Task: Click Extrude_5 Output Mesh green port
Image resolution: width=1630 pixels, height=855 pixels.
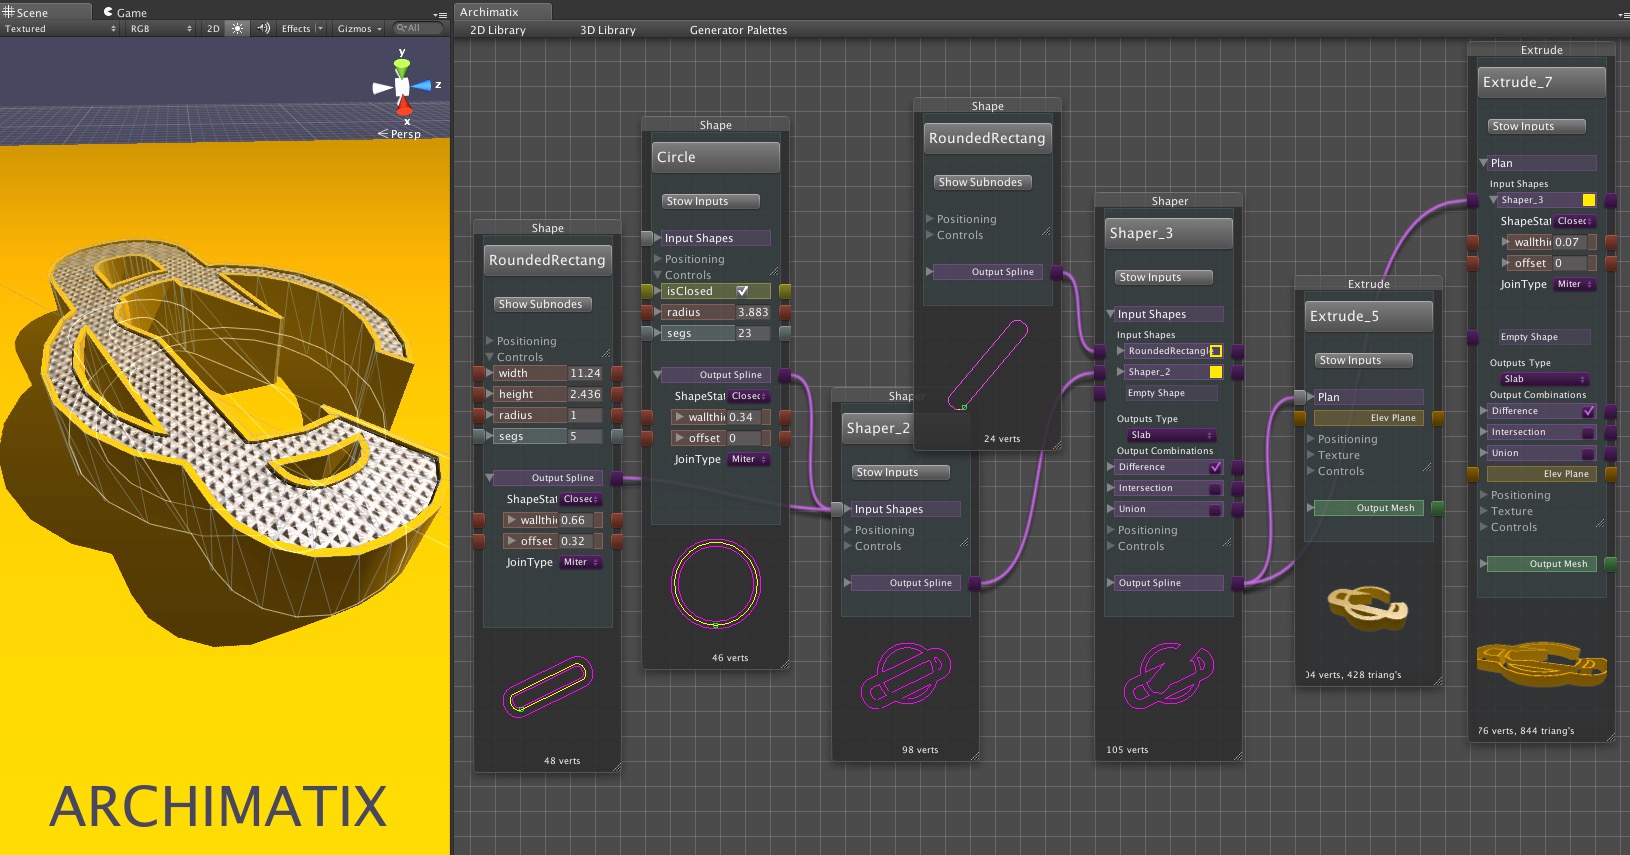Action: click(x=1437, y=508)
